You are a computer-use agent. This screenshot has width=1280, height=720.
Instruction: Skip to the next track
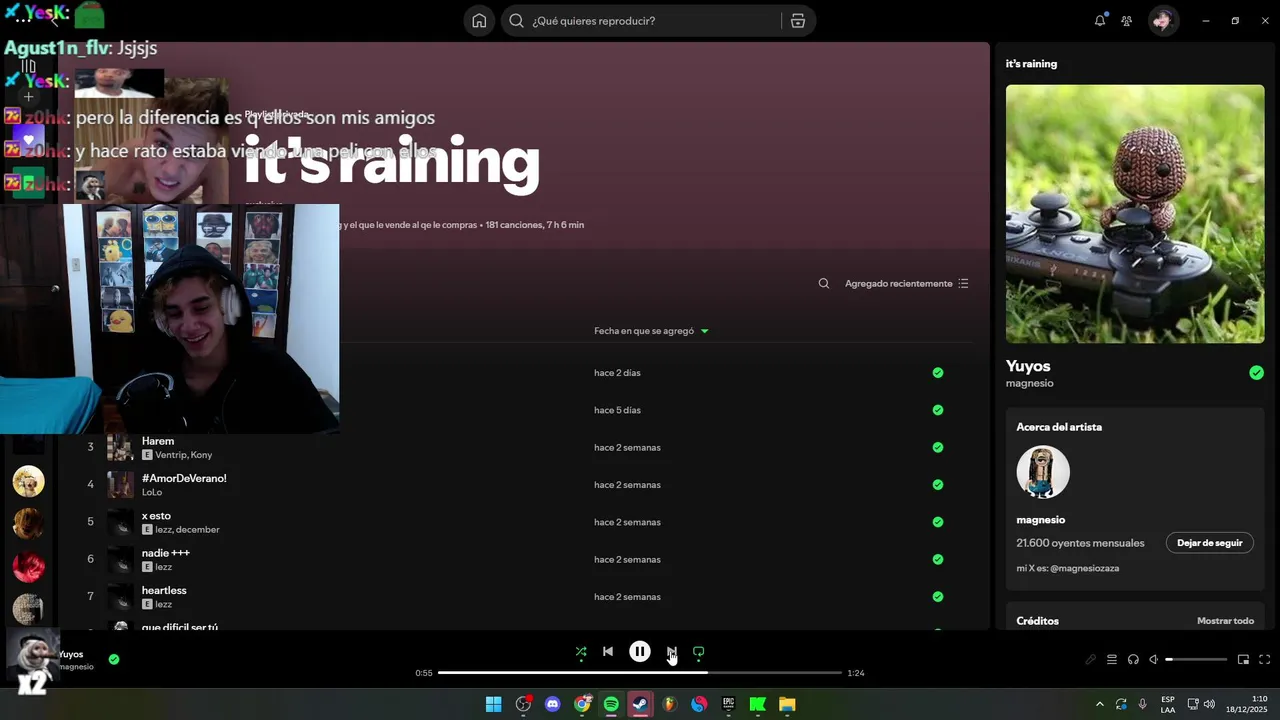click(672, 652)
